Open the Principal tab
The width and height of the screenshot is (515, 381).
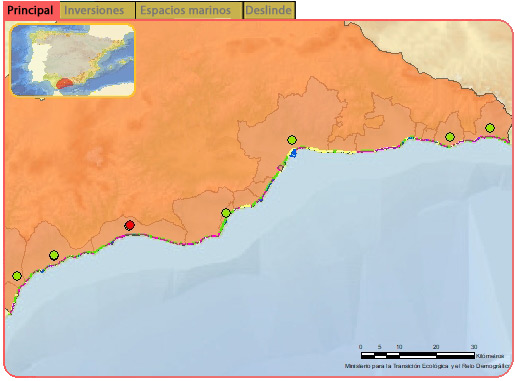click(31, 10)
